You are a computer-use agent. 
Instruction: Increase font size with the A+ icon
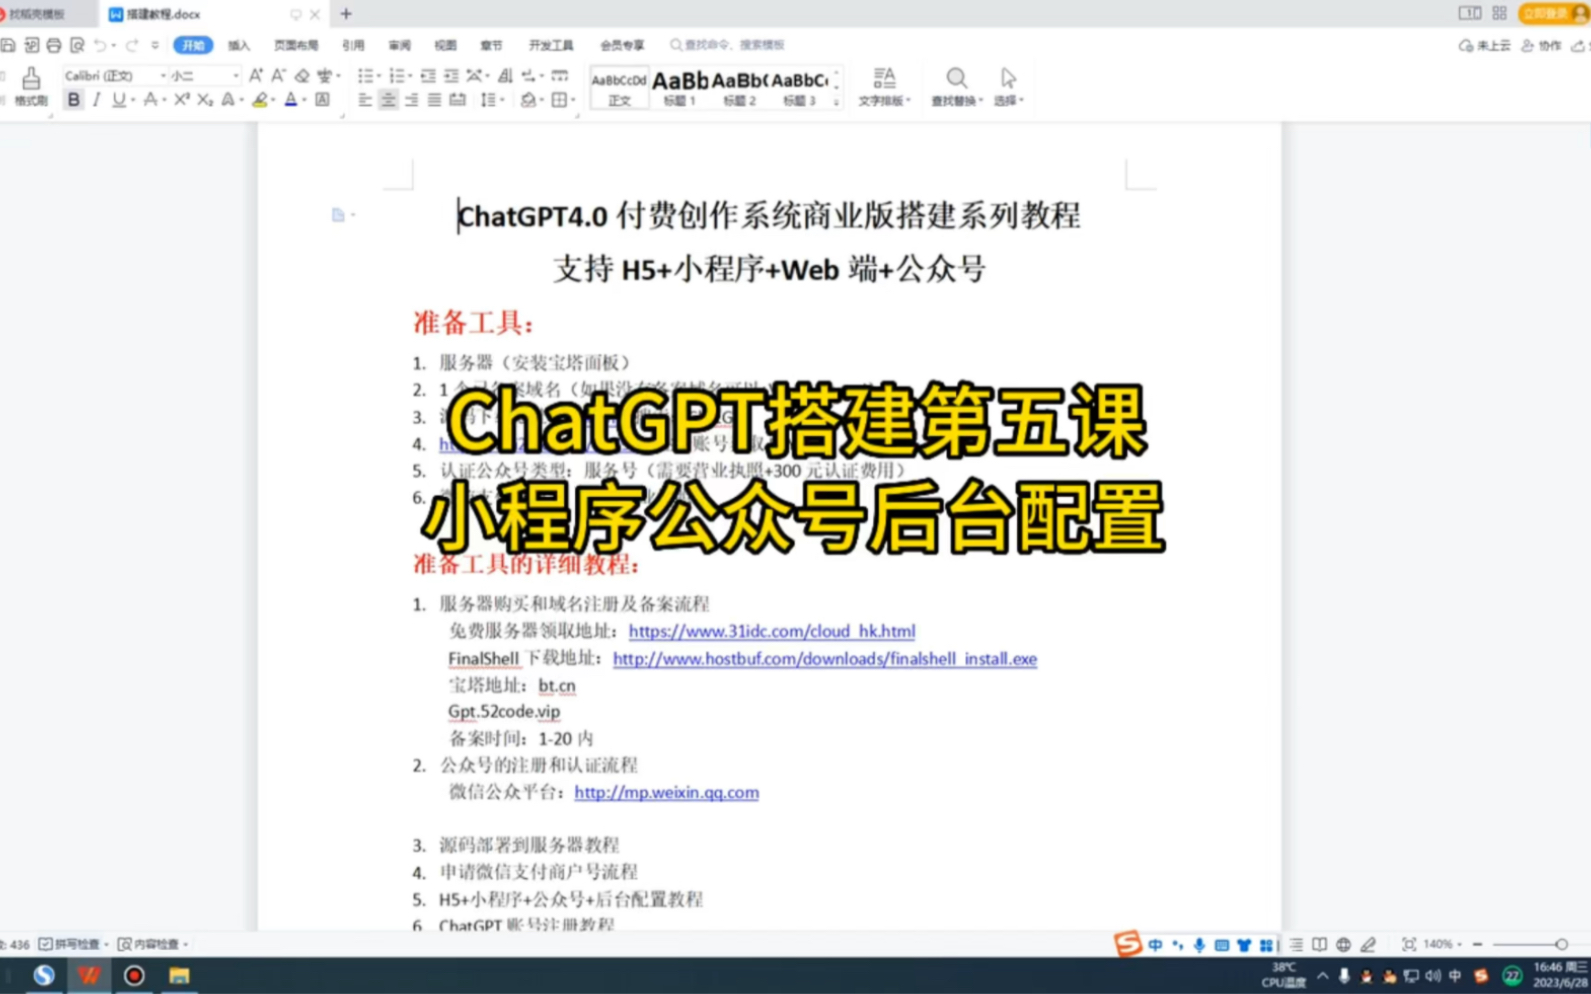click(x=256, y=75)
